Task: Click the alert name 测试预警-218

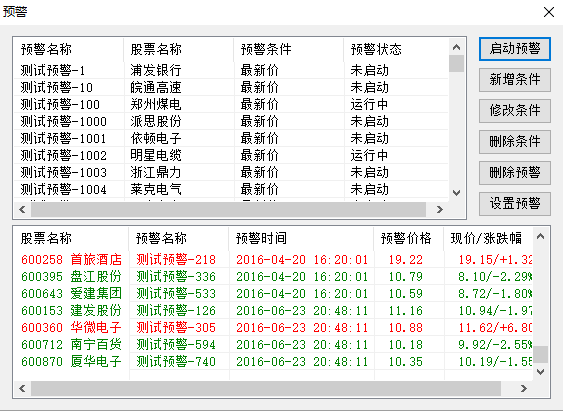Action: [176, 259]
